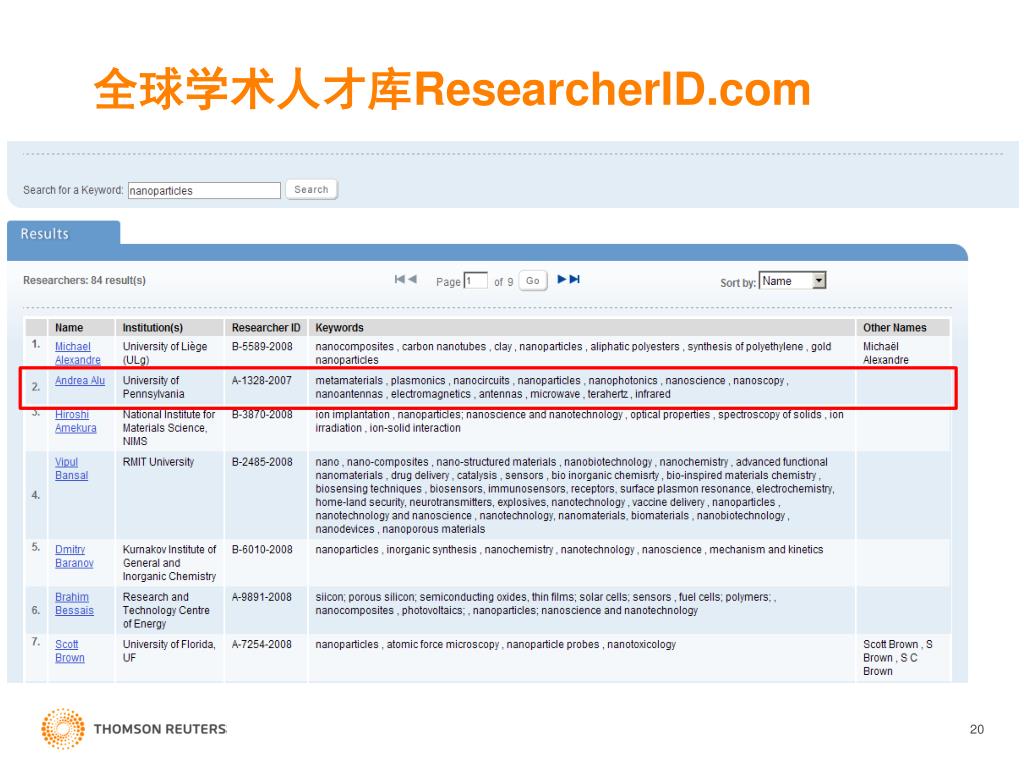The image size is (1024, 768).
Task: Select researcher ID B-6010-2008
Action: [262, 549]
